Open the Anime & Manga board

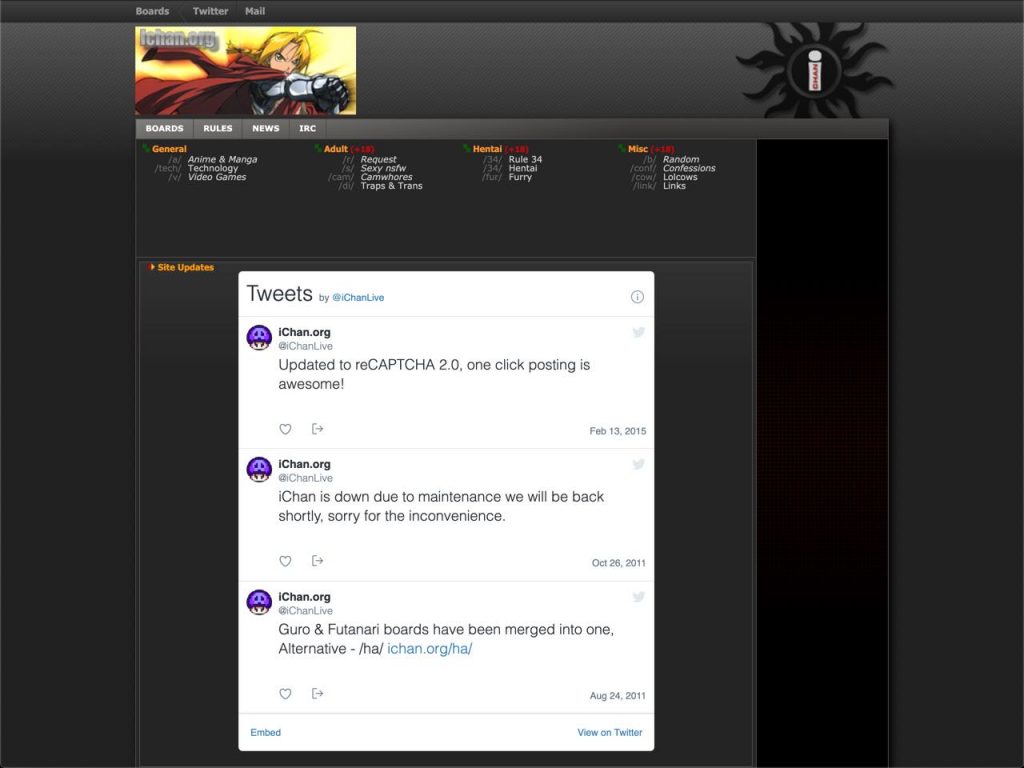pos(223,159)
